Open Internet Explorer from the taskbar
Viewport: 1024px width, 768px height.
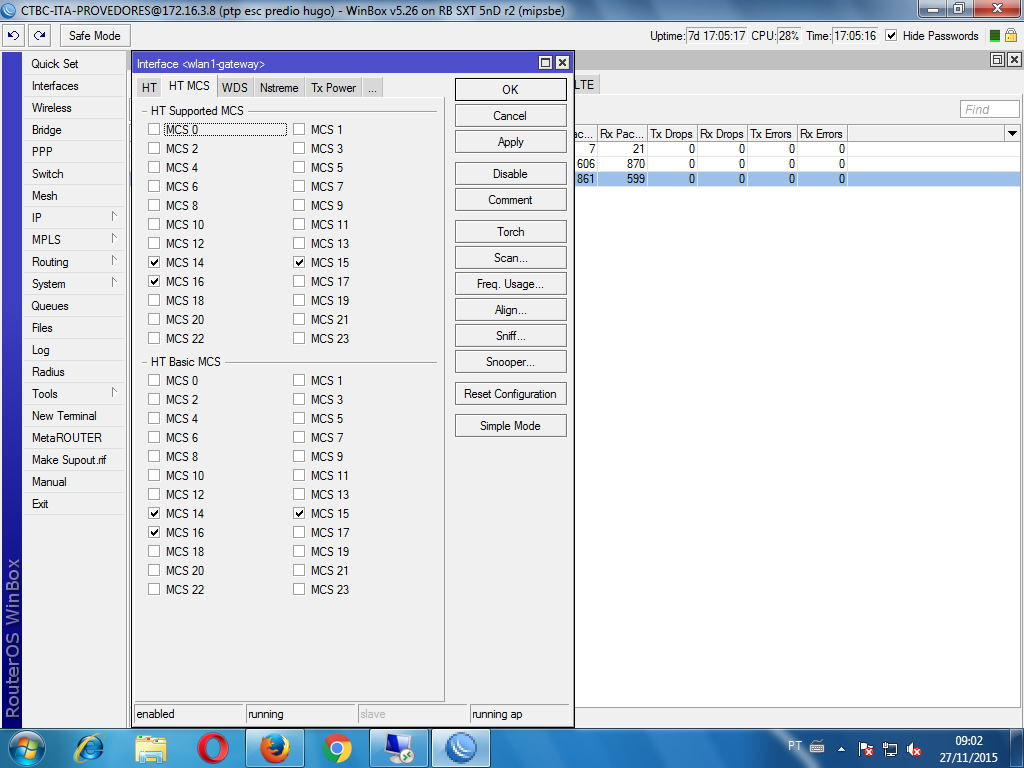coord(89,748)
